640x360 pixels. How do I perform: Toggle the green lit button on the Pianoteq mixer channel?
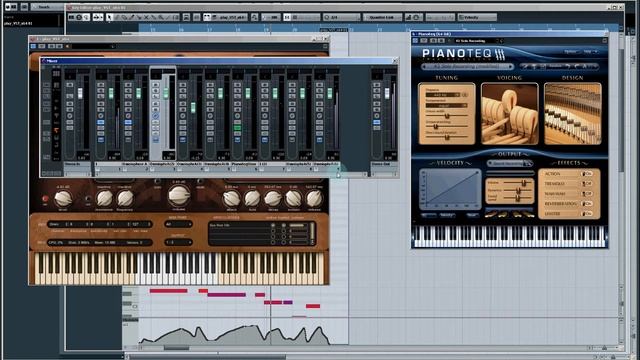click(237, 128)
